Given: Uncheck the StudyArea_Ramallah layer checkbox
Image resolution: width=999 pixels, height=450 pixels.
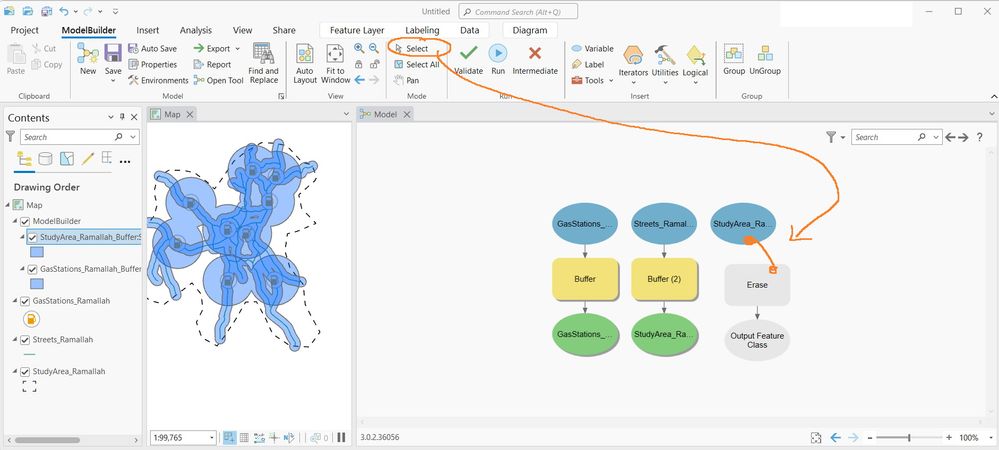Looking at the screenshot, I should (25, 372).
